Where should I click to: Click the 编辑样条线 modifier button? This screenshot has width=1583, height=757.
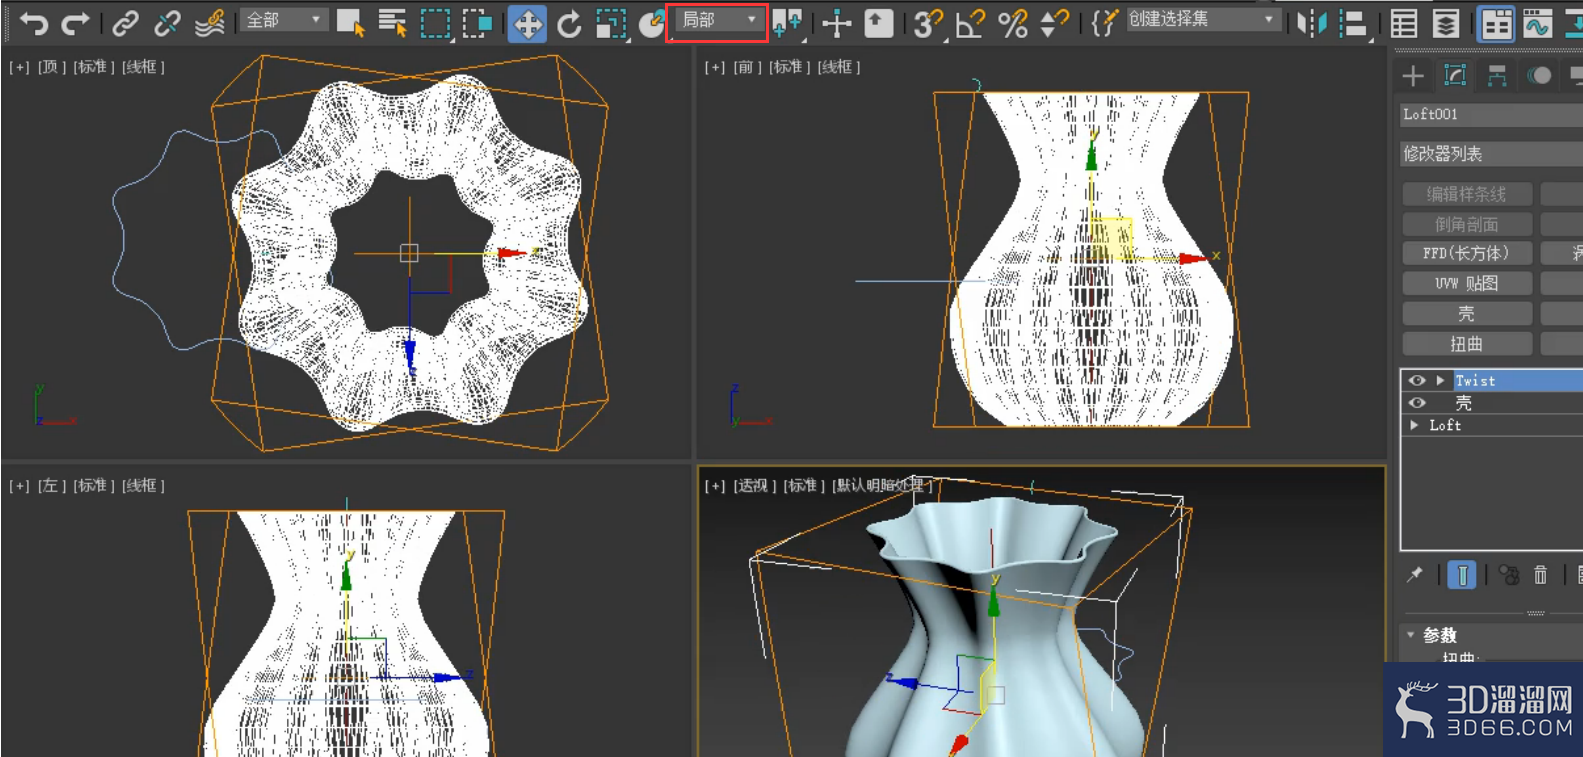click(1467, 194)
